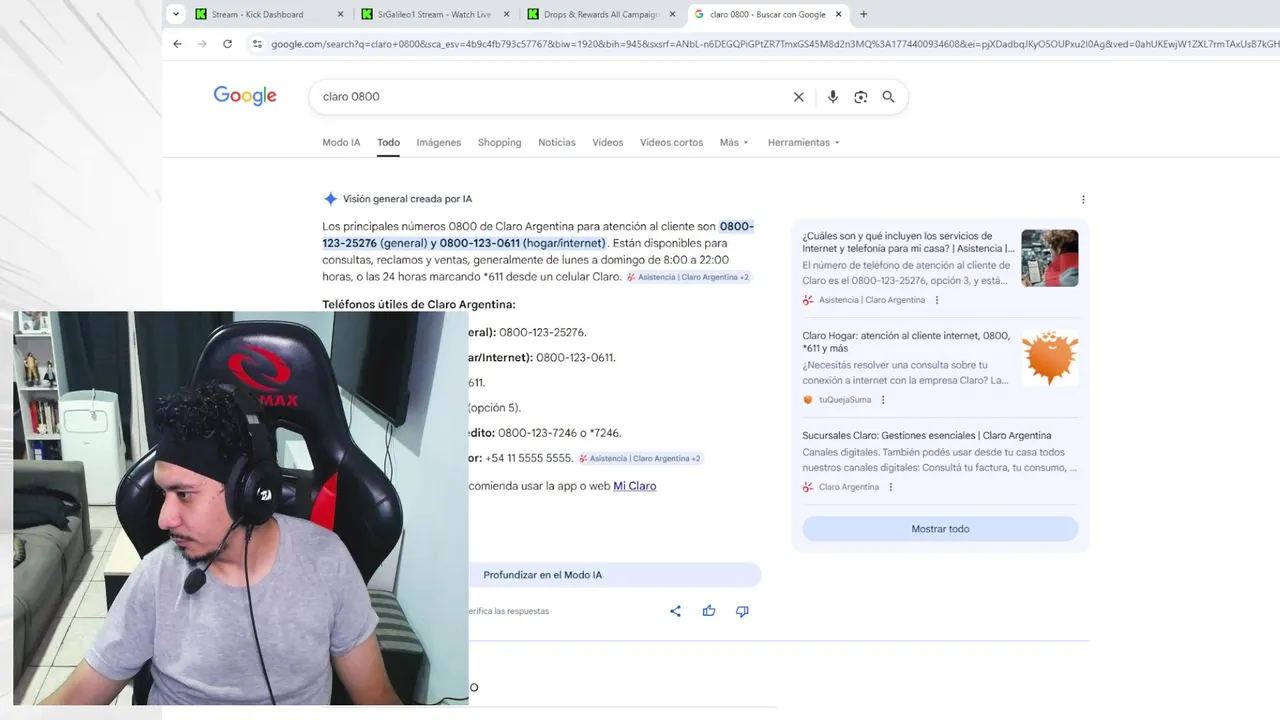Image resolution: width=1280 pixels, height=720 pixels.
Task: Show Noticias results
Action: 557,142
